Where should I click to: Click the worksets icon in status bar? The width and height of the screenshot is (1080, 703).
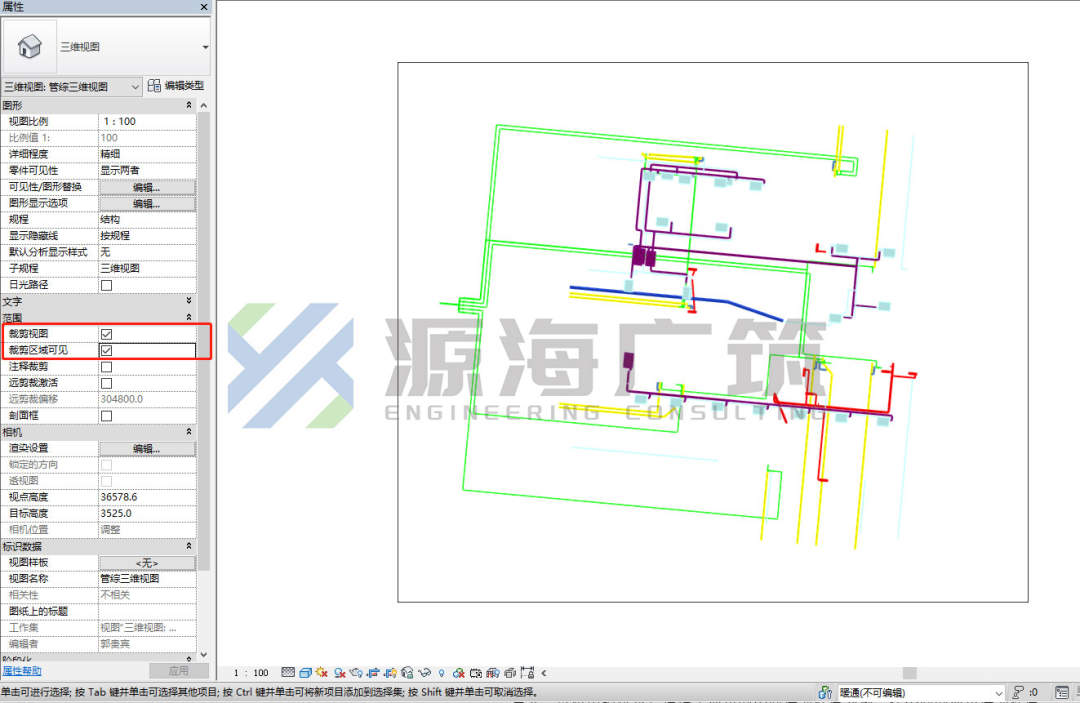(x=825, y=693)
